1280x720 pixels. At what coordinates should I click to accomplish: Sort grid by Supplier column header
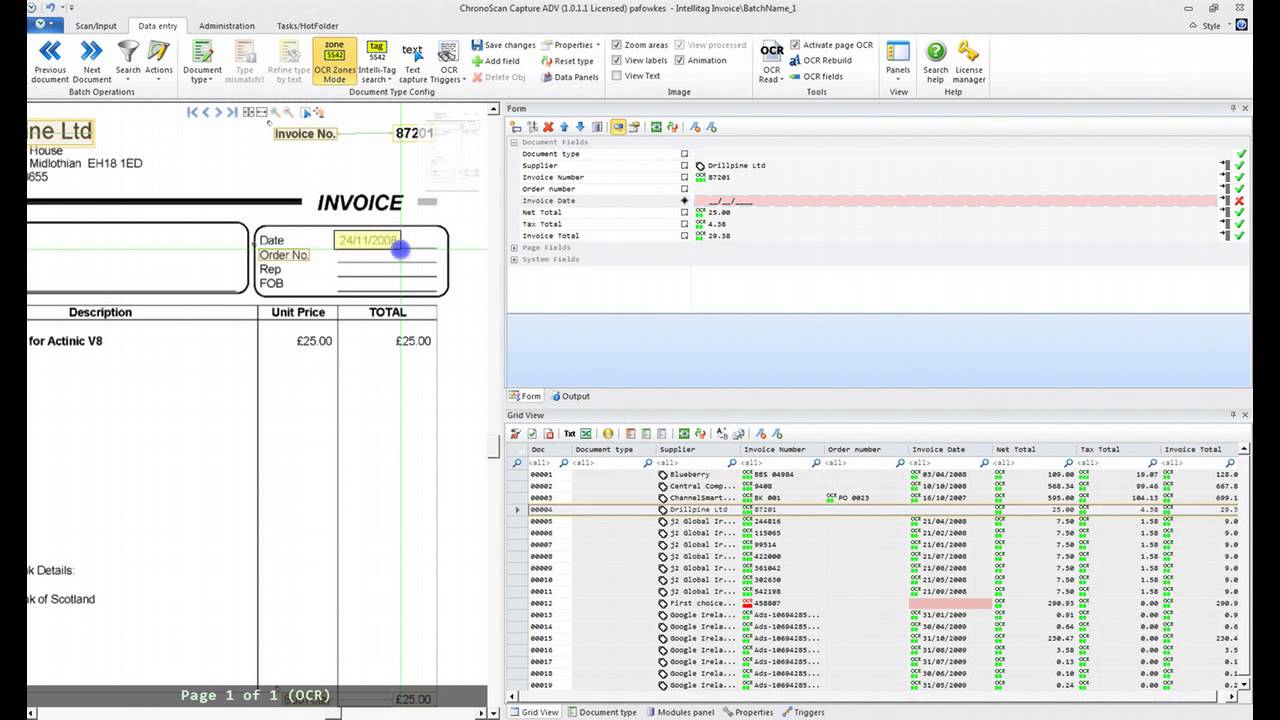click(698, 450)
